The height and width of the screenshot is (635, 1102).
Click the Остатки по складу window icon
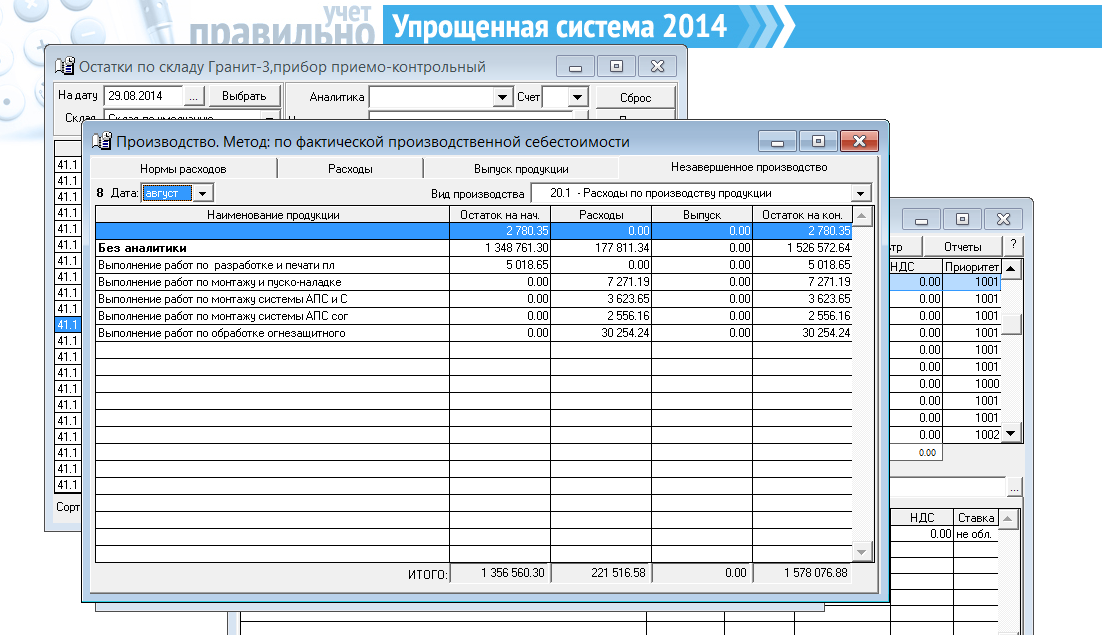point(65,67)
